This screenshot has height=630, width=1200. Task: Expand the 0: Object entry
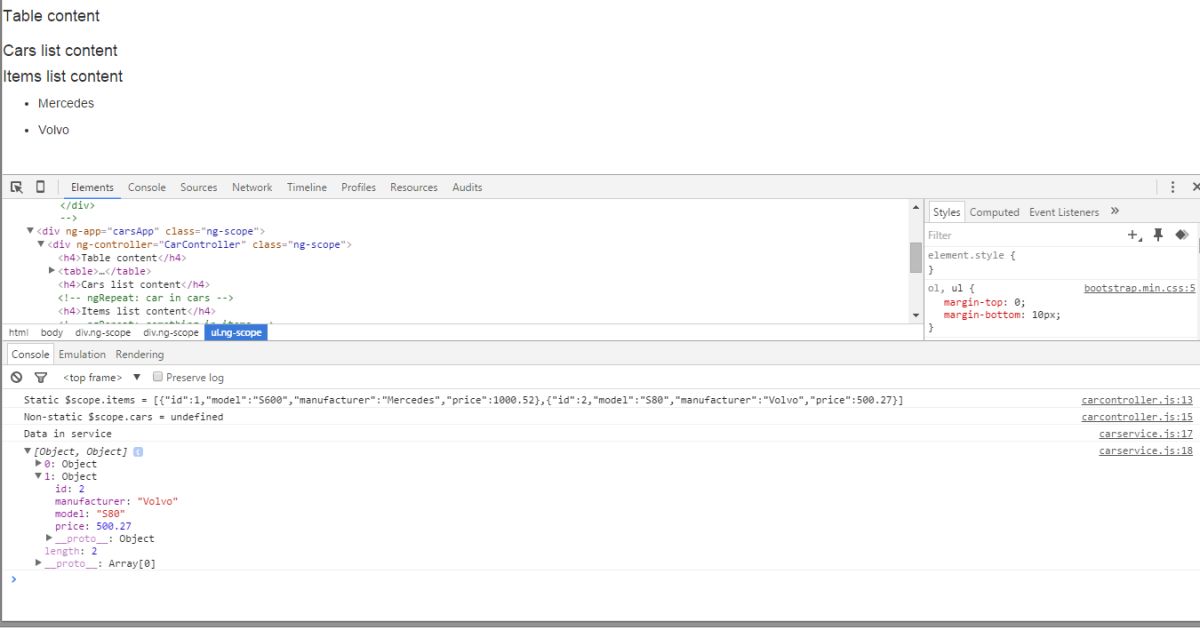click(39, 464)
